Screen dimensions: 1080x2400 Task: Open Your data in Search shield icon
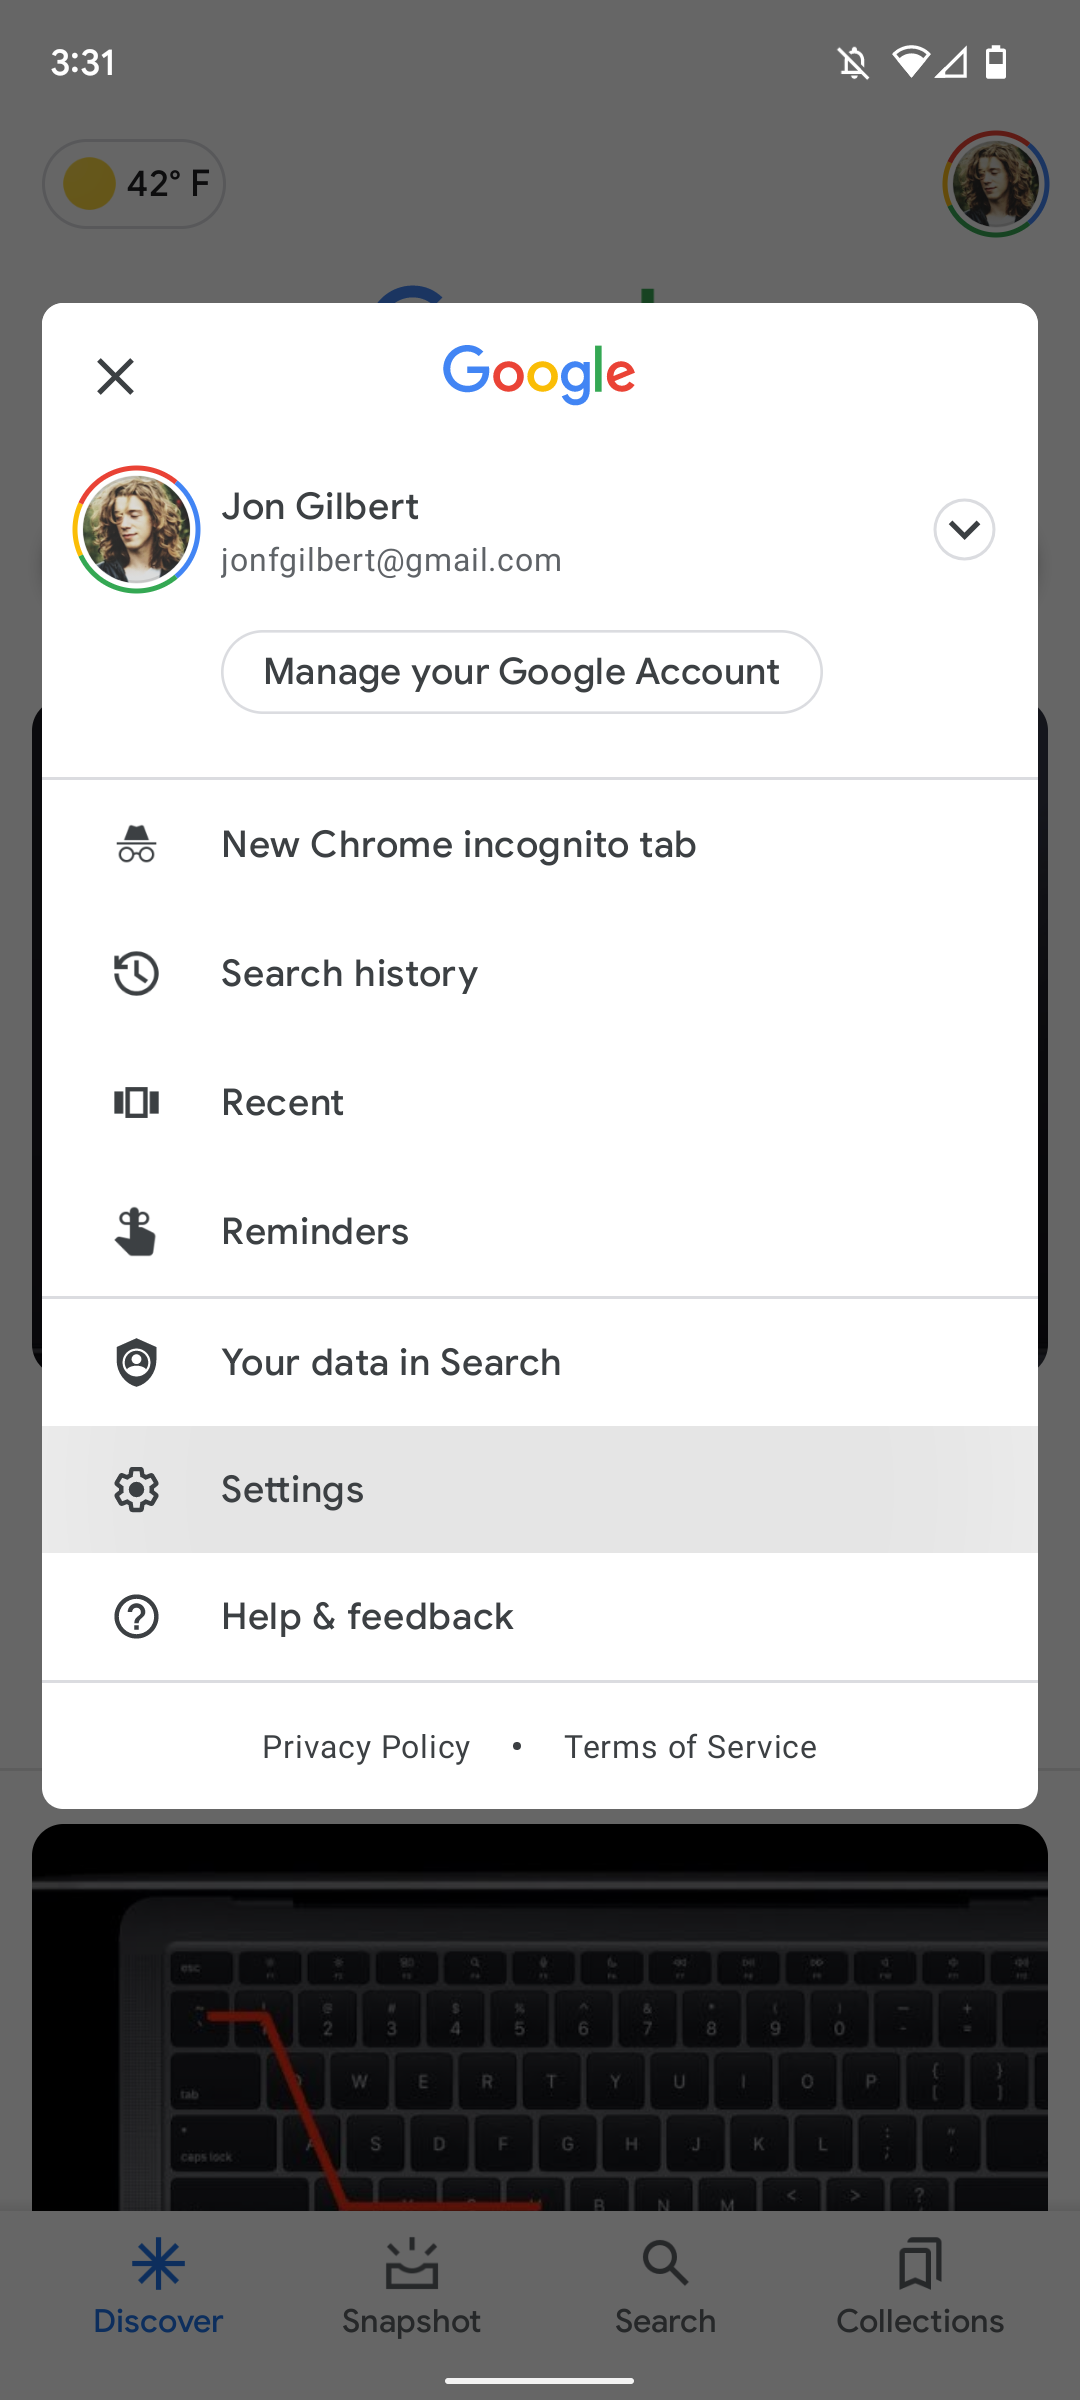click(x=136, y=1362)
